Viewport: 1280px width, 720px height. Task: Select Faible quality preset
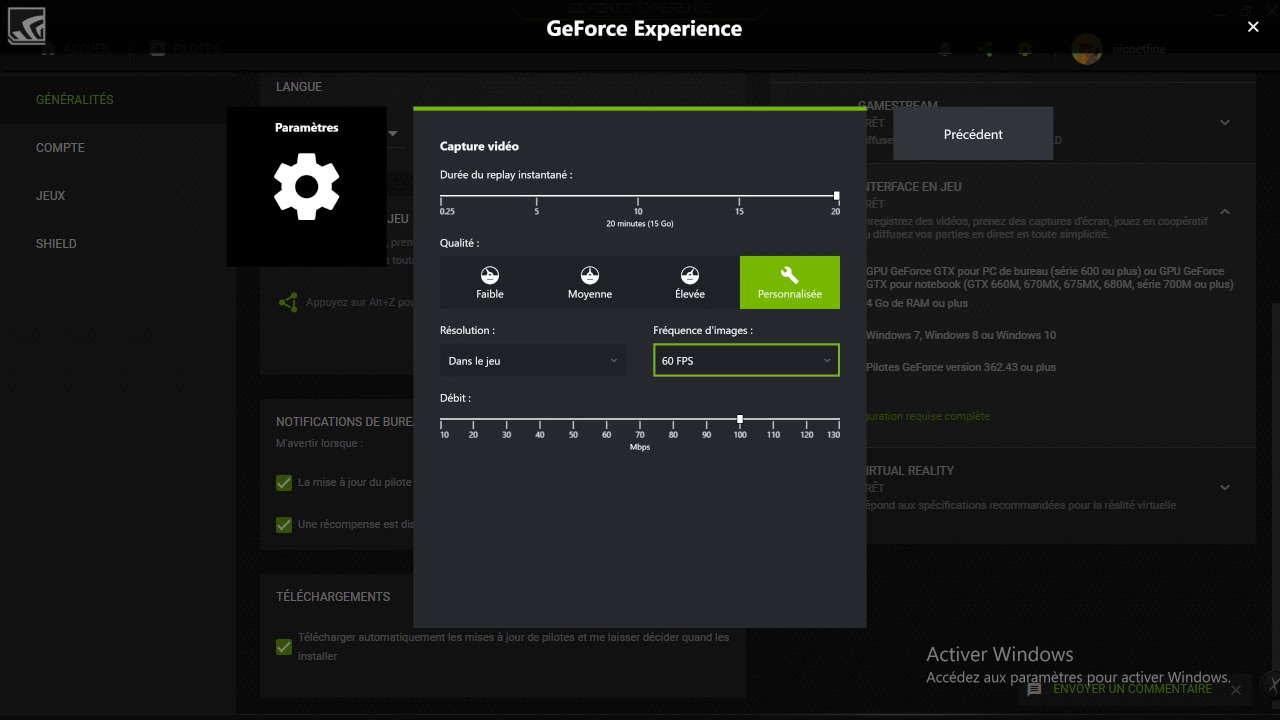coord(489,282)
